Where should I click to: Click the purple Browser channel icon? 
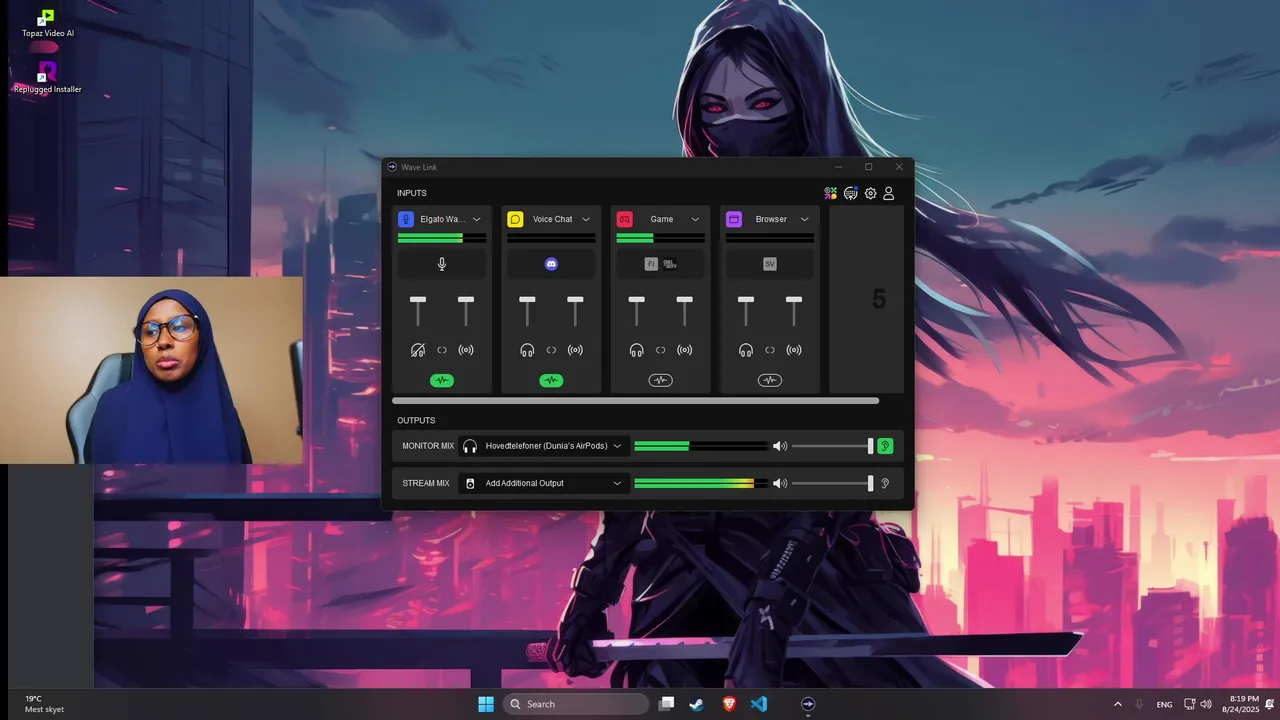coord(734,219)
